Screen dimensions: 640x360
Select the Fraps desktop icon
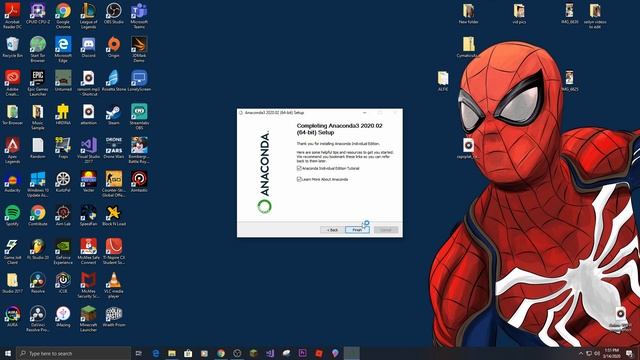63,148
